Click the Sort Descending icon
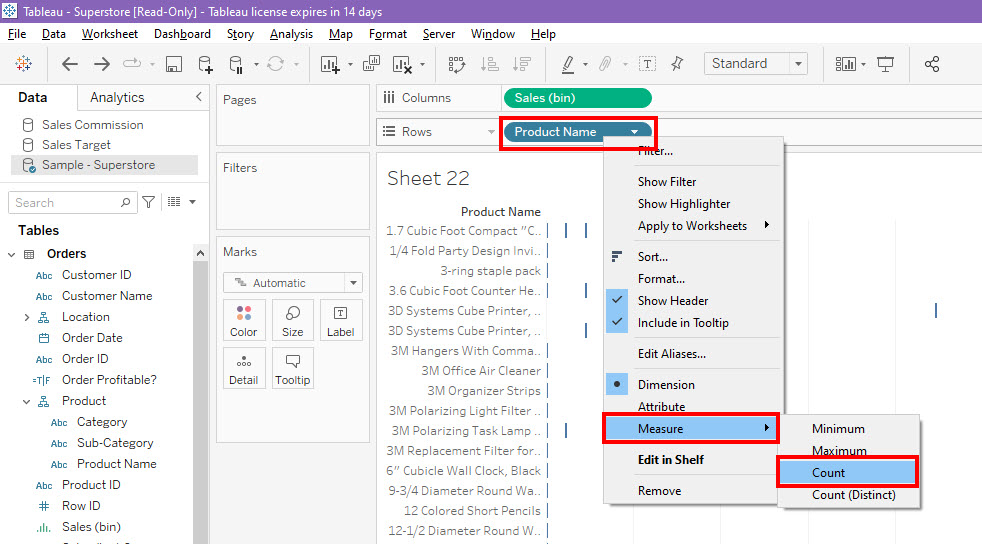 click(x=521, y=64)
